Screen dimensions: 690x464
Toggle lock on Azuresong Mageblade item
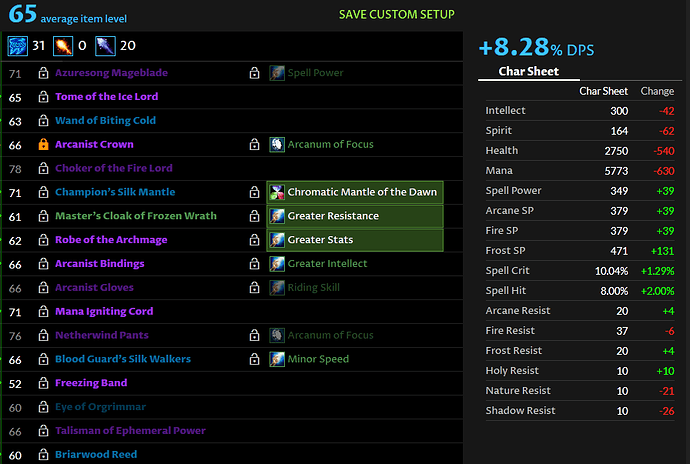coord(43,73)
